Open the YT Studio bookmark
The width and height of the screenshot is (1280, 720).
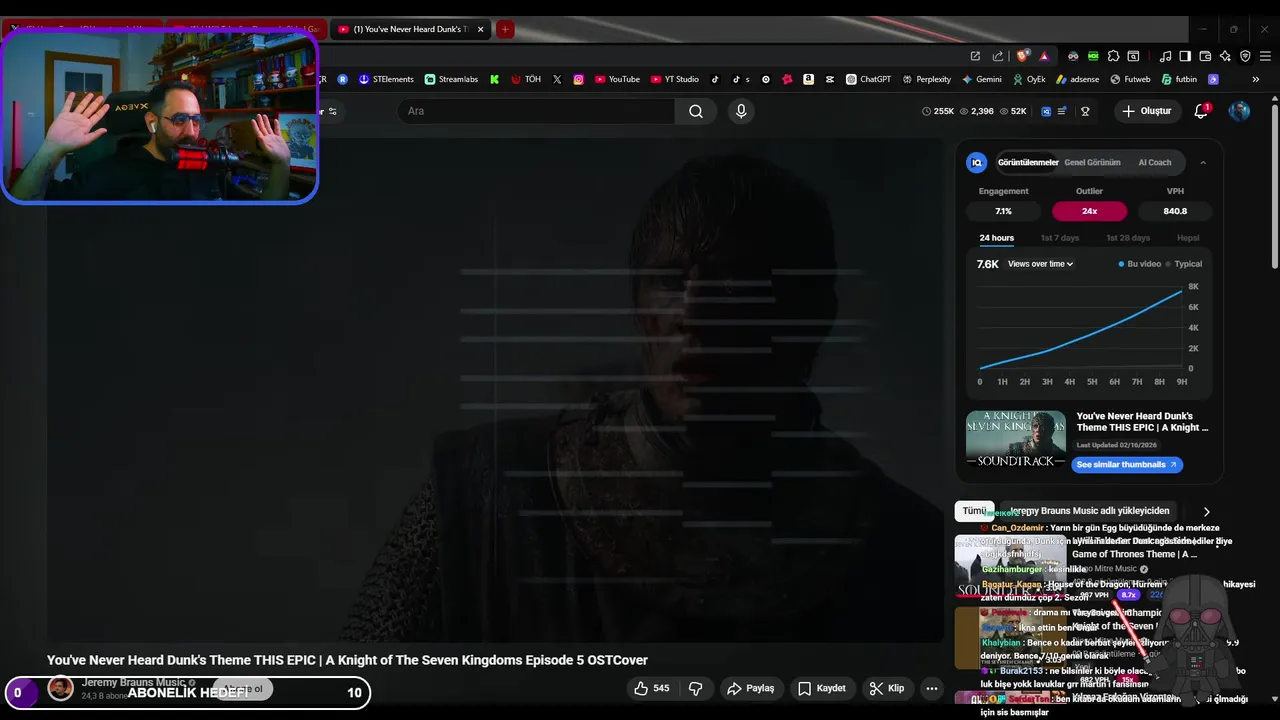pos(675,79)
